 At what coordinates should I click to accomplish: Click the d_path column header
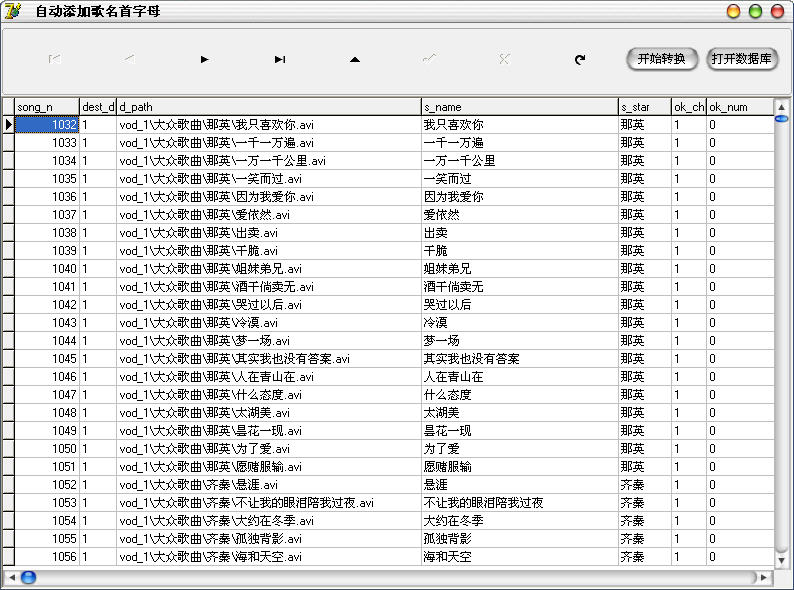coord(268,107)
